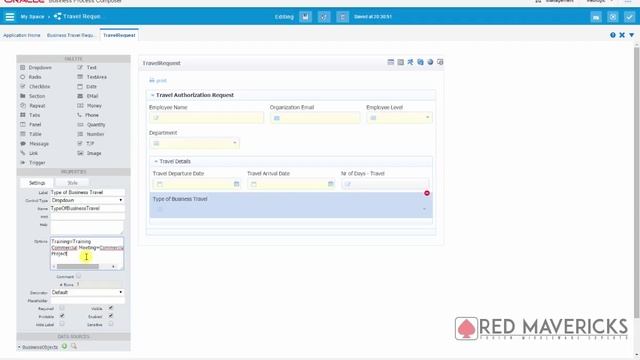640x360 pixels.
Task: Add a Checkbox control from palette
Action: click(35, 87)
